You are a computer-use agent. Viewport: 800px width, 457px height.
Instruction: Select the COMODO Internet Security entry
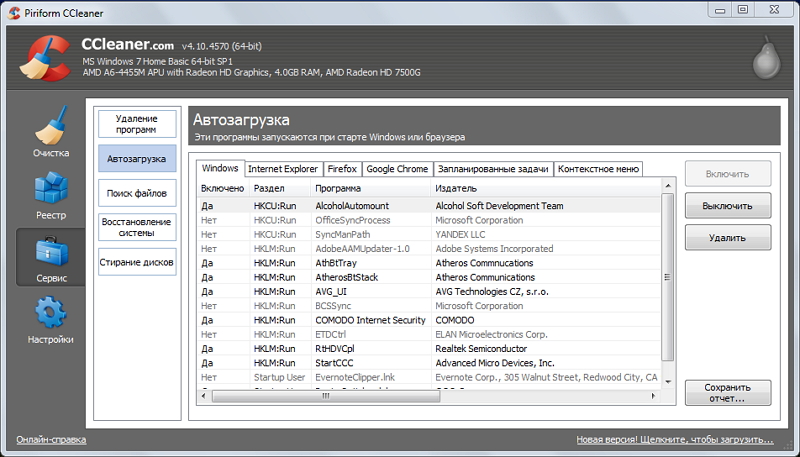tap(370, 320)
